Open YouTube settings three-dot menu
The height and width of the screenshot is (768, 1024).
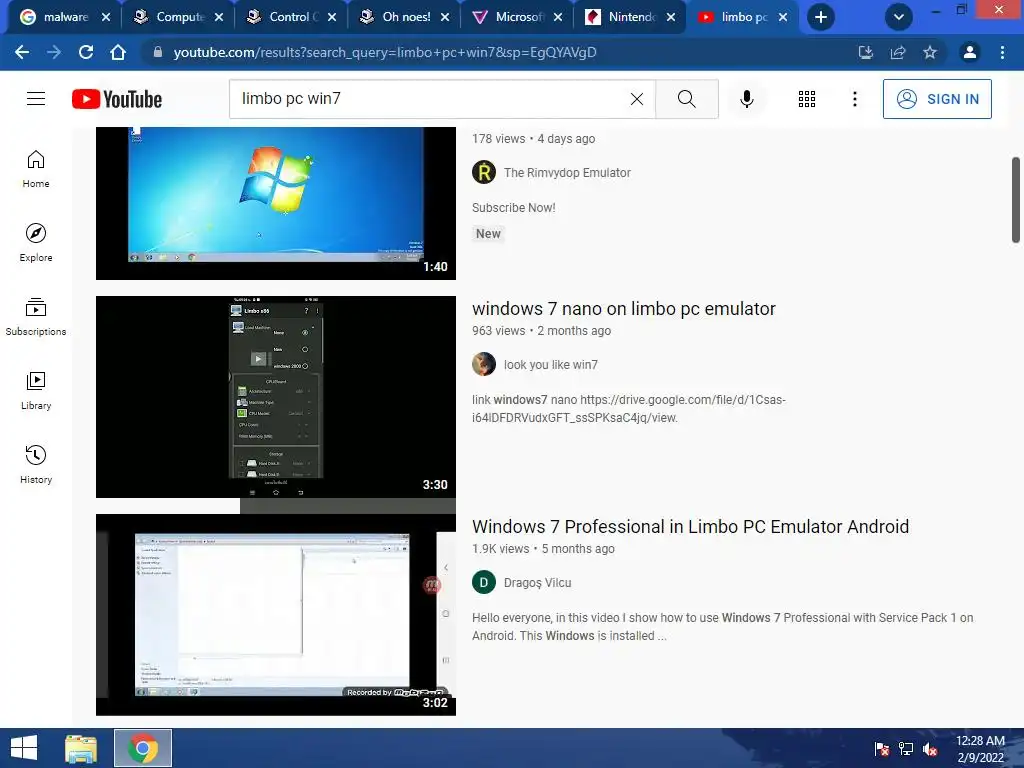point(854,99)
